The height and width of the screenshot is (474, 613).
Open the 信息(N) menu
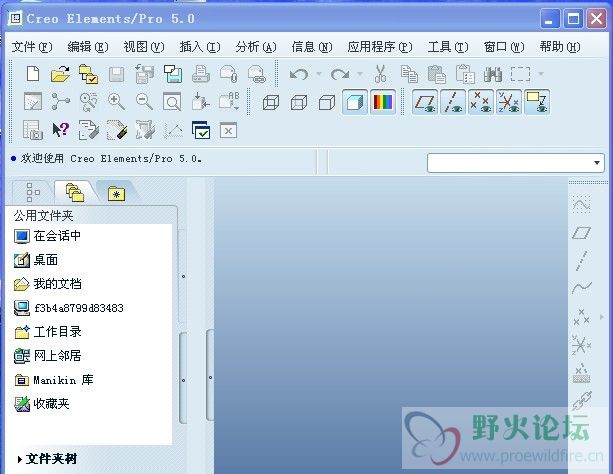(x=312, y=47)
